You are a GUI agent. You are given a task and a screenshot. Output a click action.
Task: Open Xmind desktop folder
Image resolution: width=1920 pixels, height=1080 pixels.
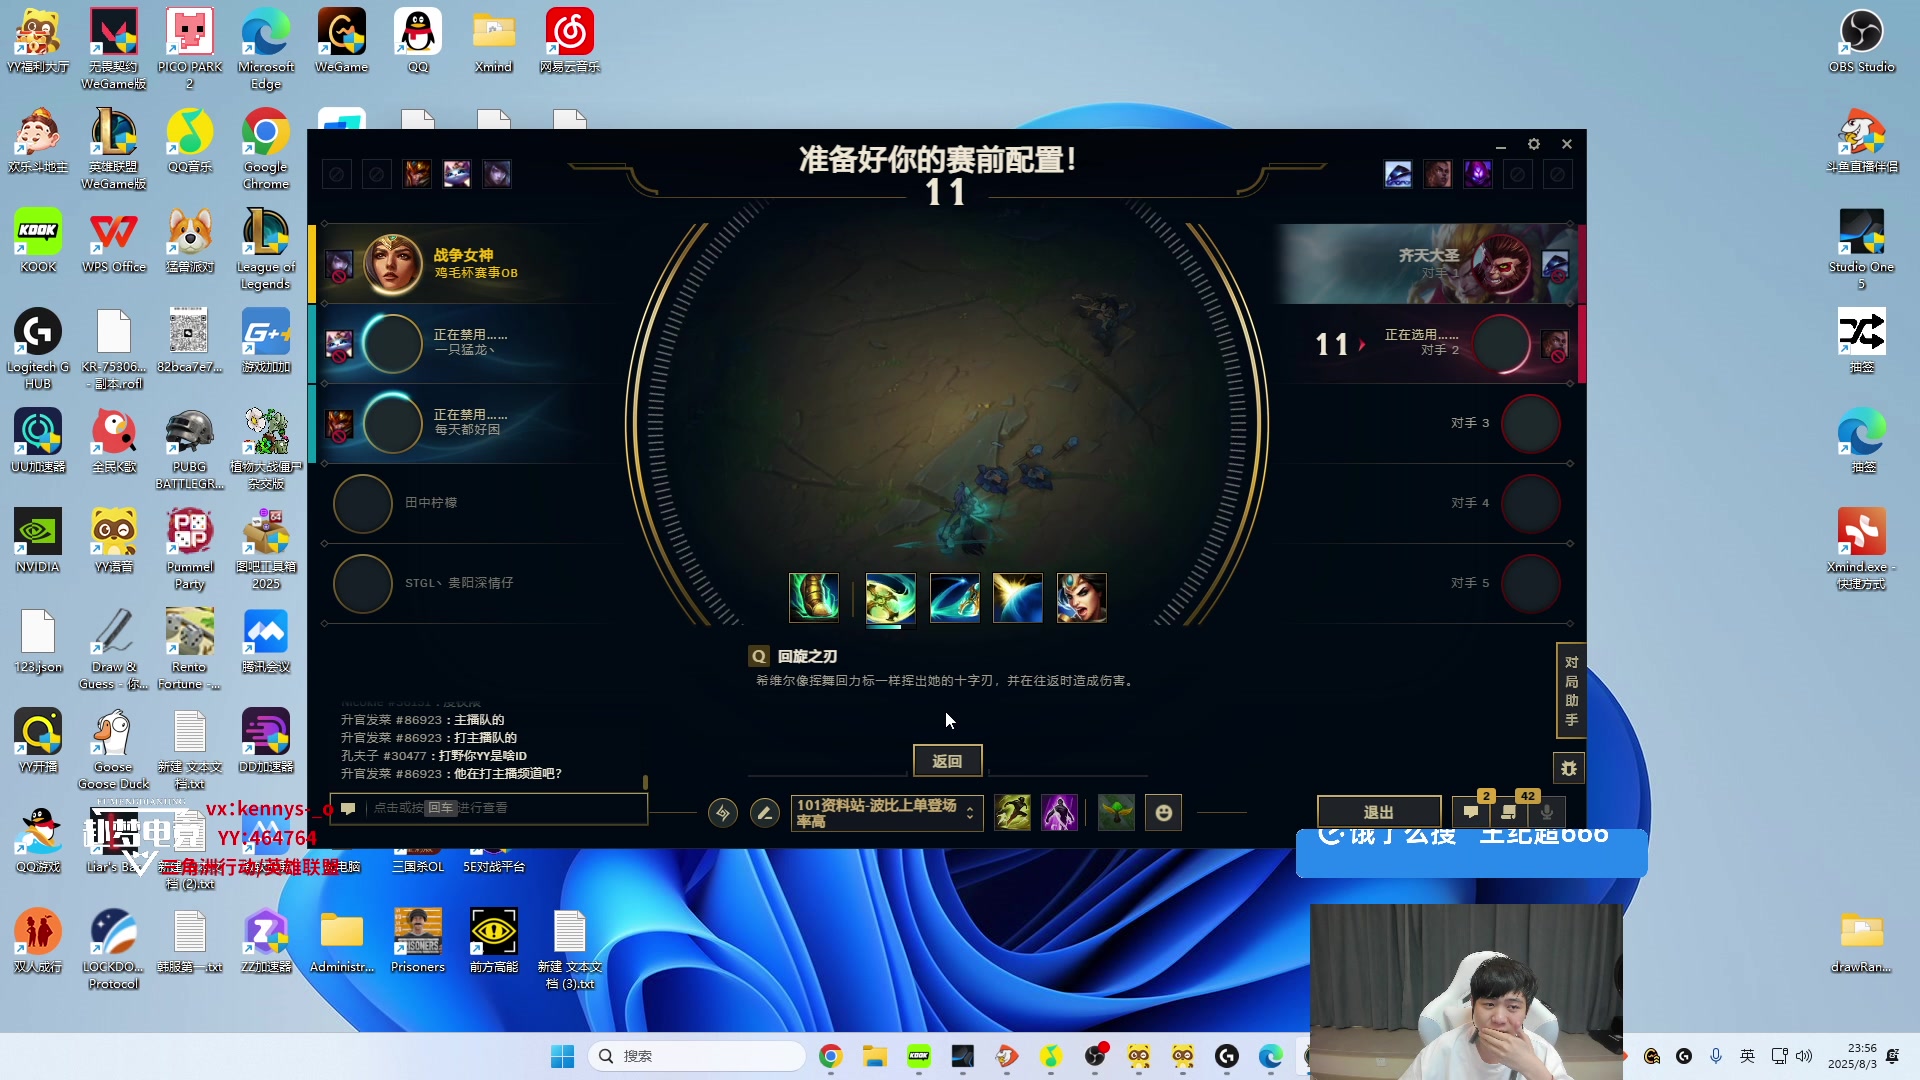pyautogui.click(x=493, y=41)
